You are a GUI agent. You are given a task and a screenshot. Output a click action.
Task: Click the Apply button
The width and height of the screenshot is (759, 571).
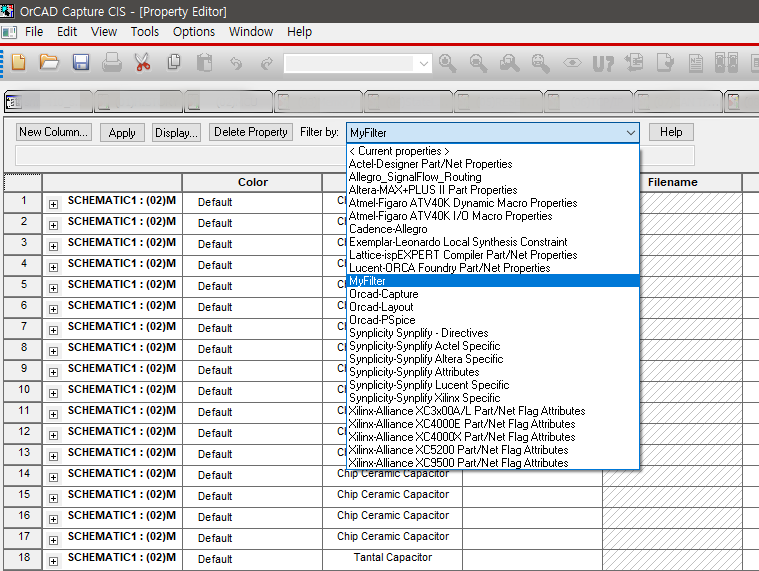[122, 133]
